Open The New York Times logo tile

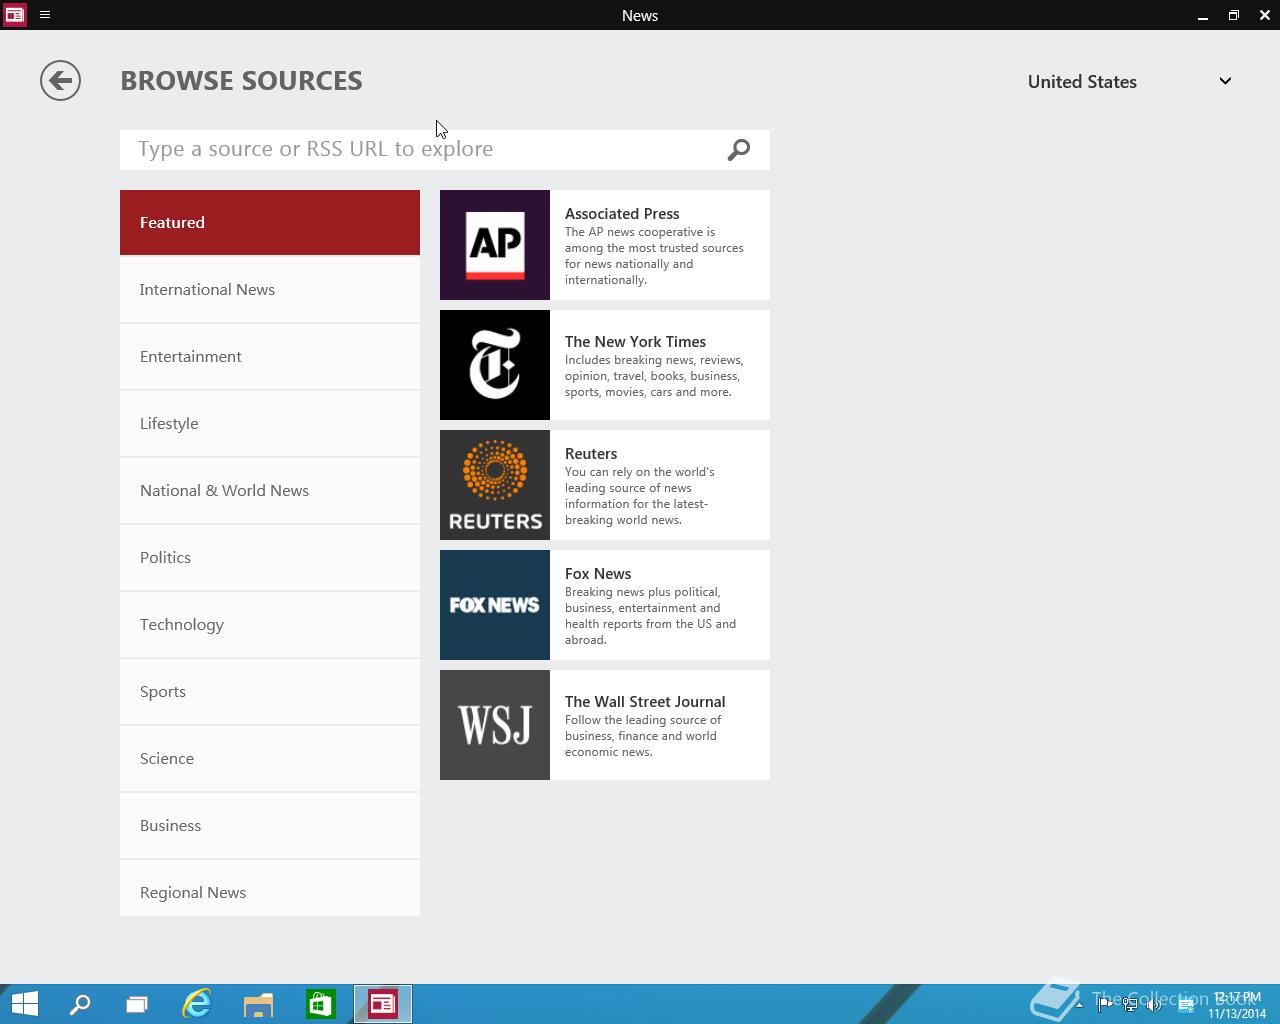click(495, 365)
